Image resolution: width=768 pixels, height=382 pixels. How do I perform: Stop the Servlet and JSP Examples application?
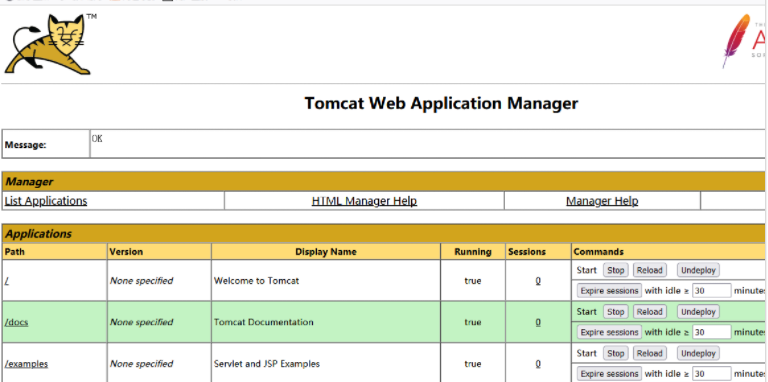[616, 353]
